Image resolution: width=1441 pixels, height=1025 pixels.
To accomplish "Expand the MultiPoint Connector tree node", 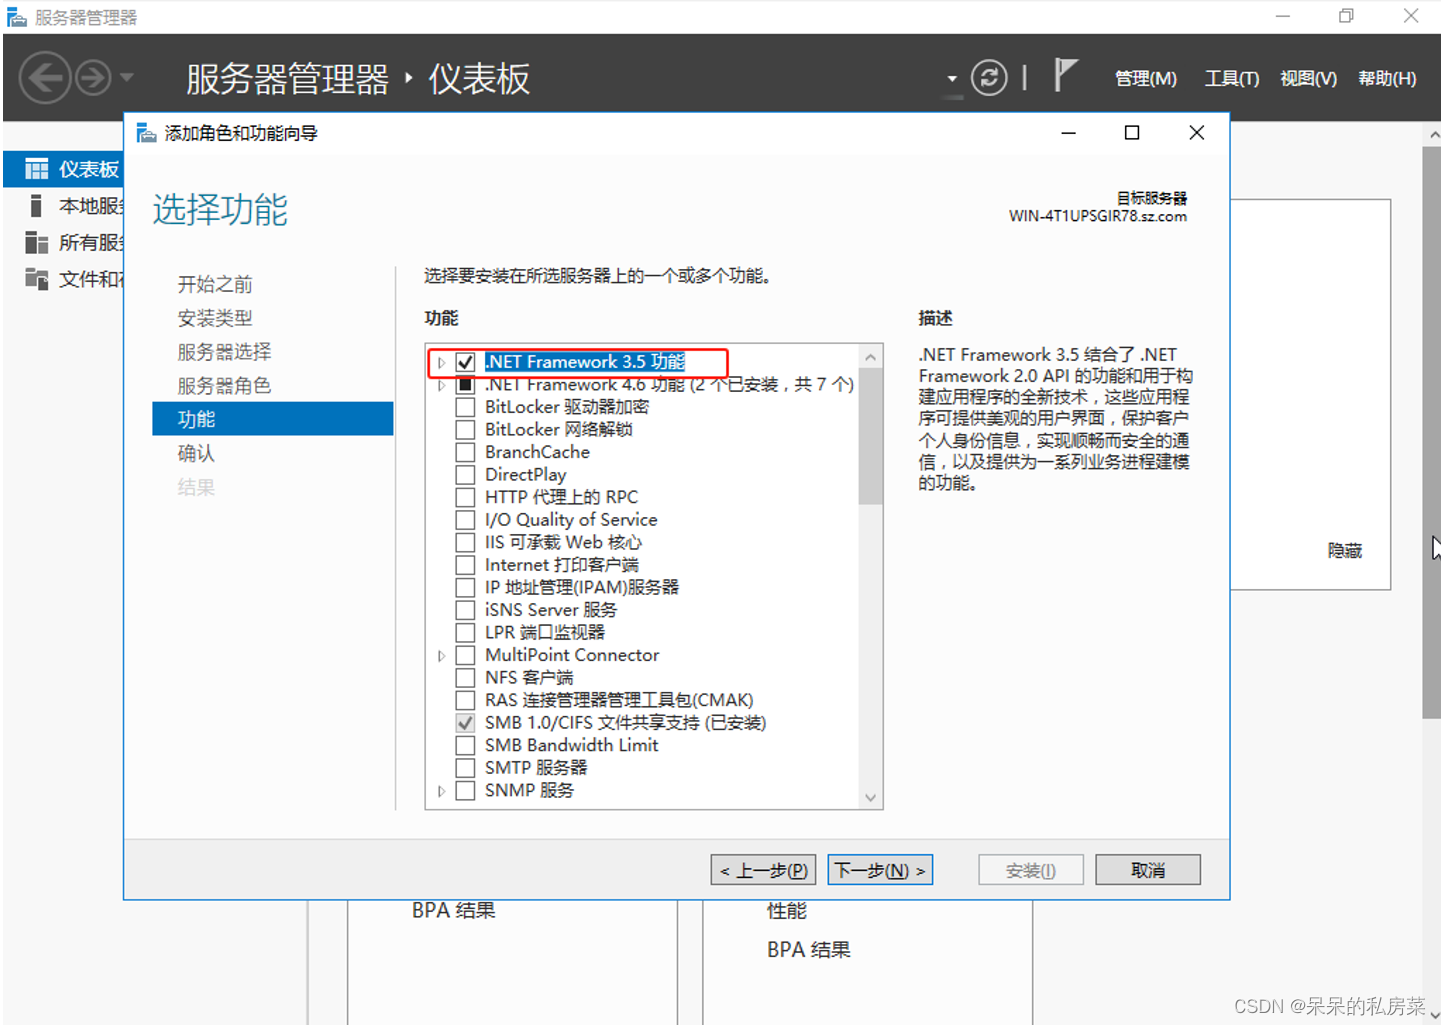I will (x=441, y=656).
